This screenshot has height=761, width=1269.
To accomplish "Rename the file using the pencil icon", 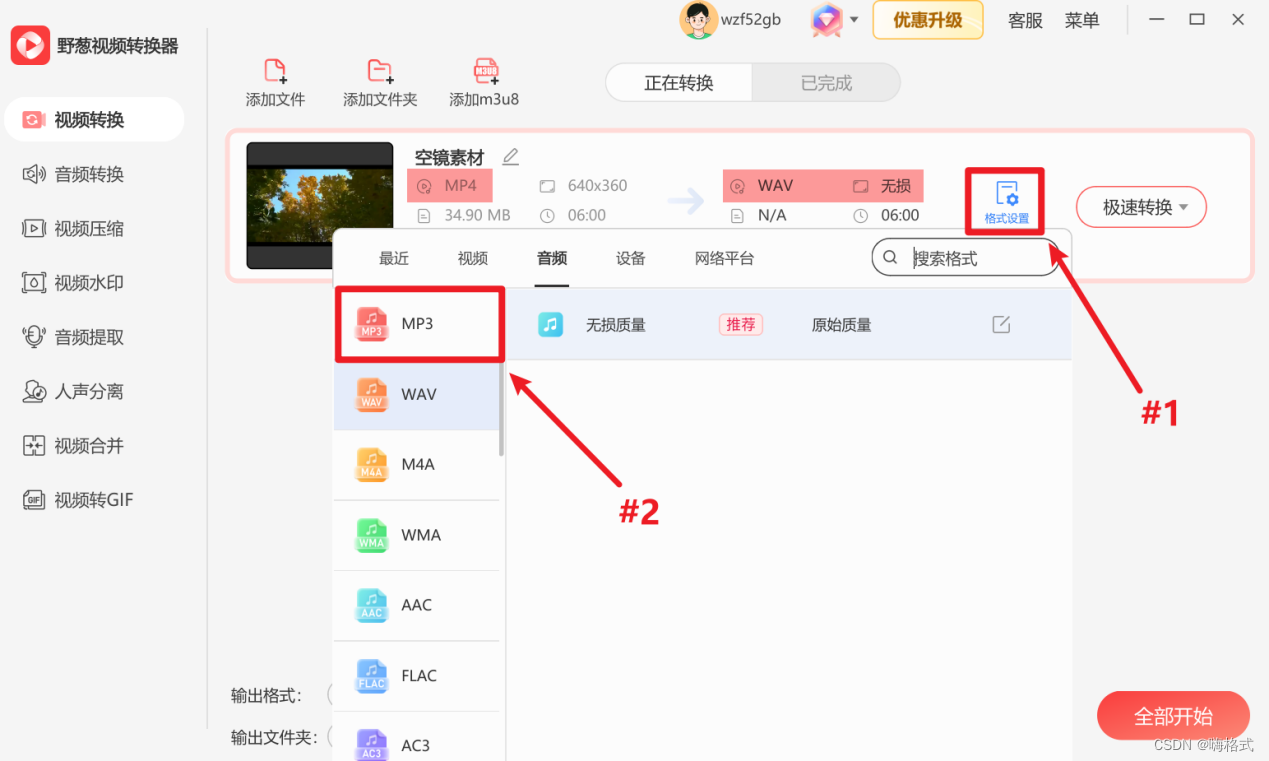I will pos(510,157).
